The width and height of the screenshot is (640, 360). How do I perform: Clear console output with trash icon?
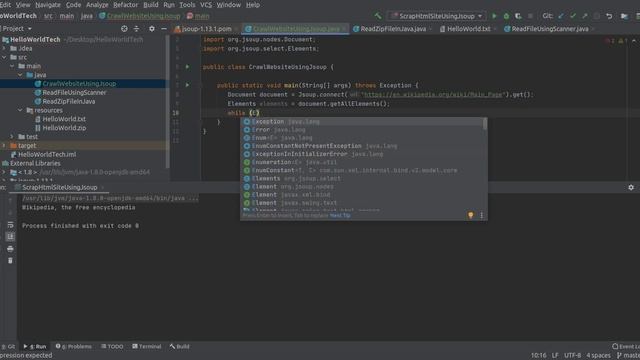click(10, 260)
